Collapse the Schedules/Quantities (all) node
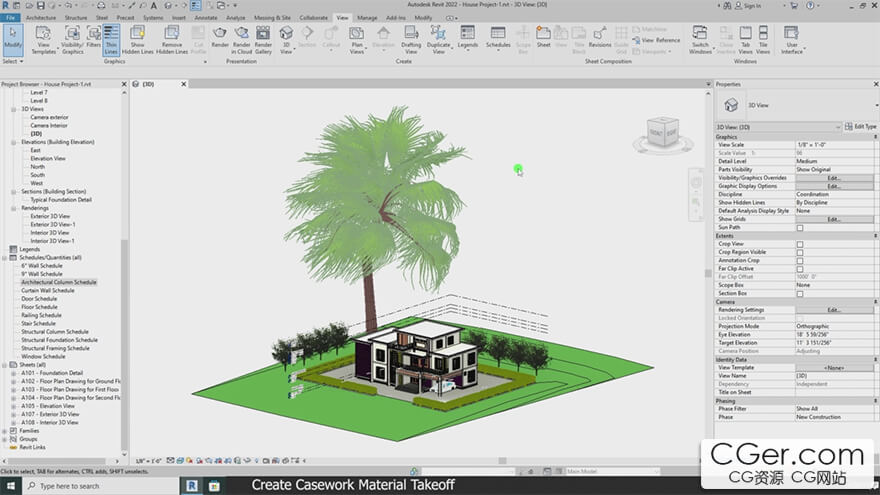Screen dimensions: 880x495 (4, 258)
